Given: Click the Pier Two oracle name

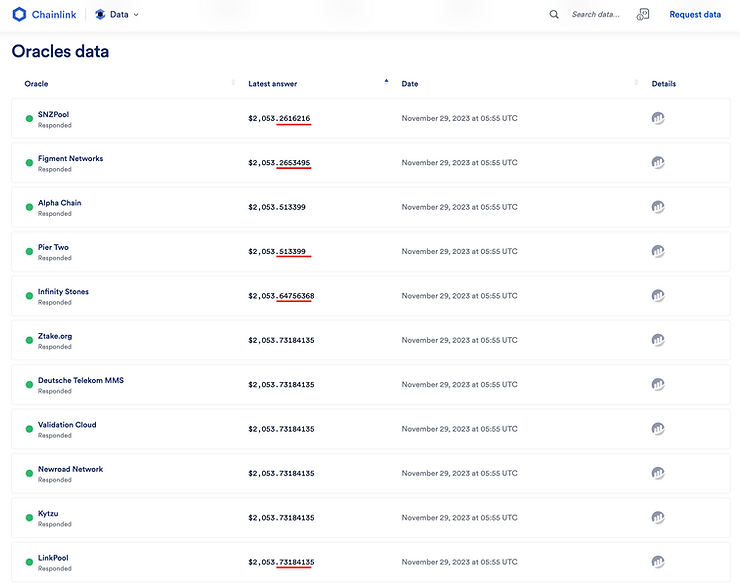Looking at the screenshot, I should tap(53, 247).
